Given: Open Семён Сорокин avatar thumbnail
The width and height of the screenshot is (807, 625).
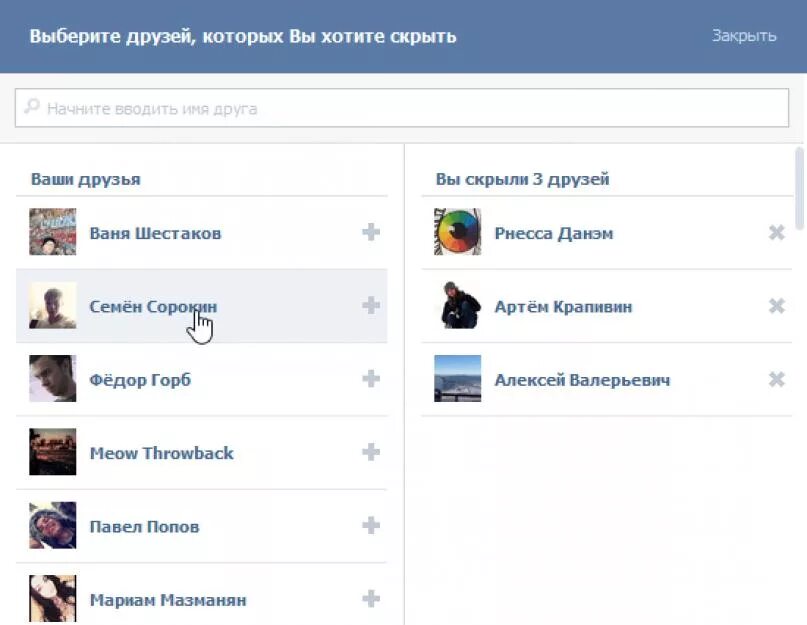Looking at the screenshot, I should pos(52,305).
